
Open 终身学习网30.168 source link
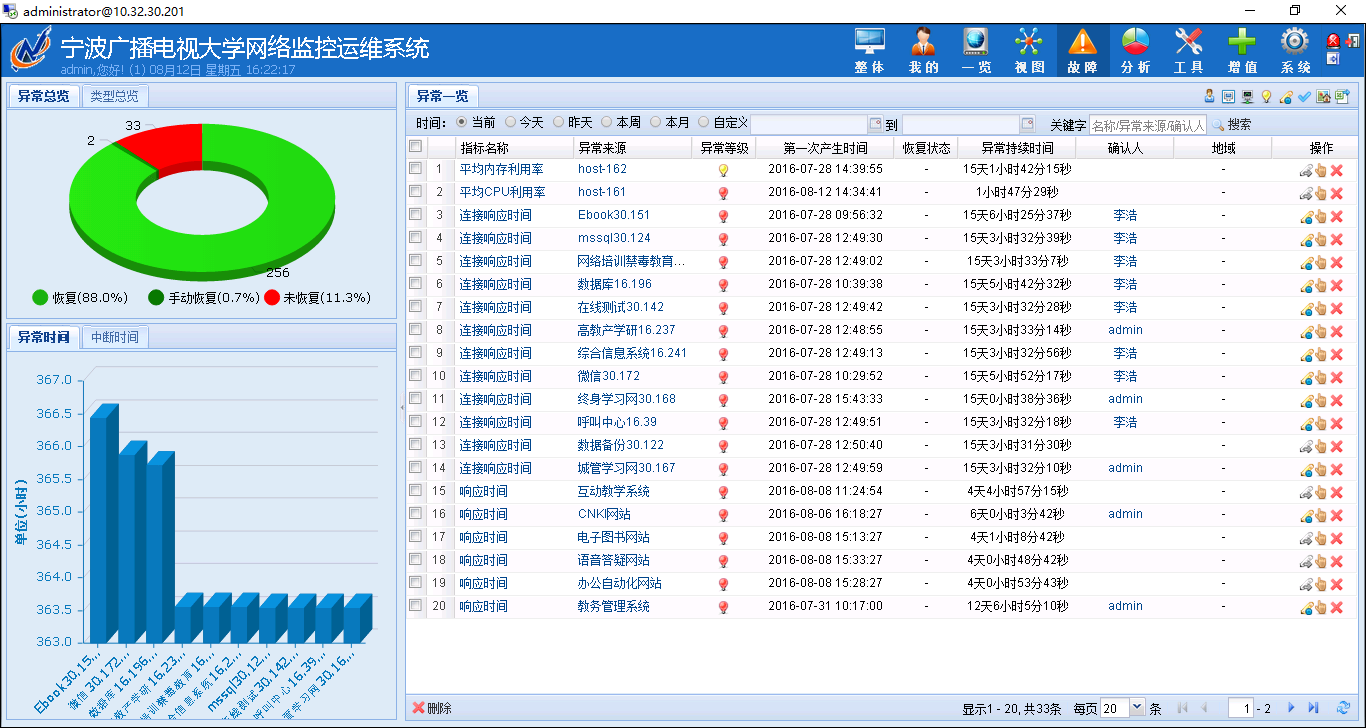627,399
